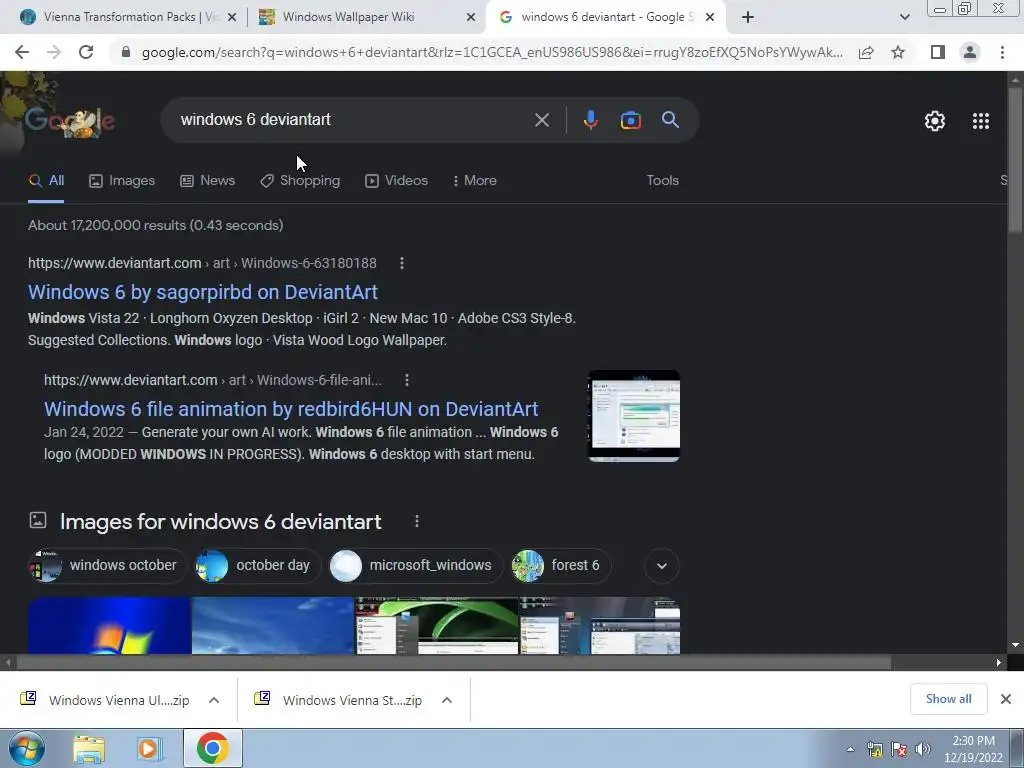Open search Tools options
1024x768 pixels.
point(662,181)
